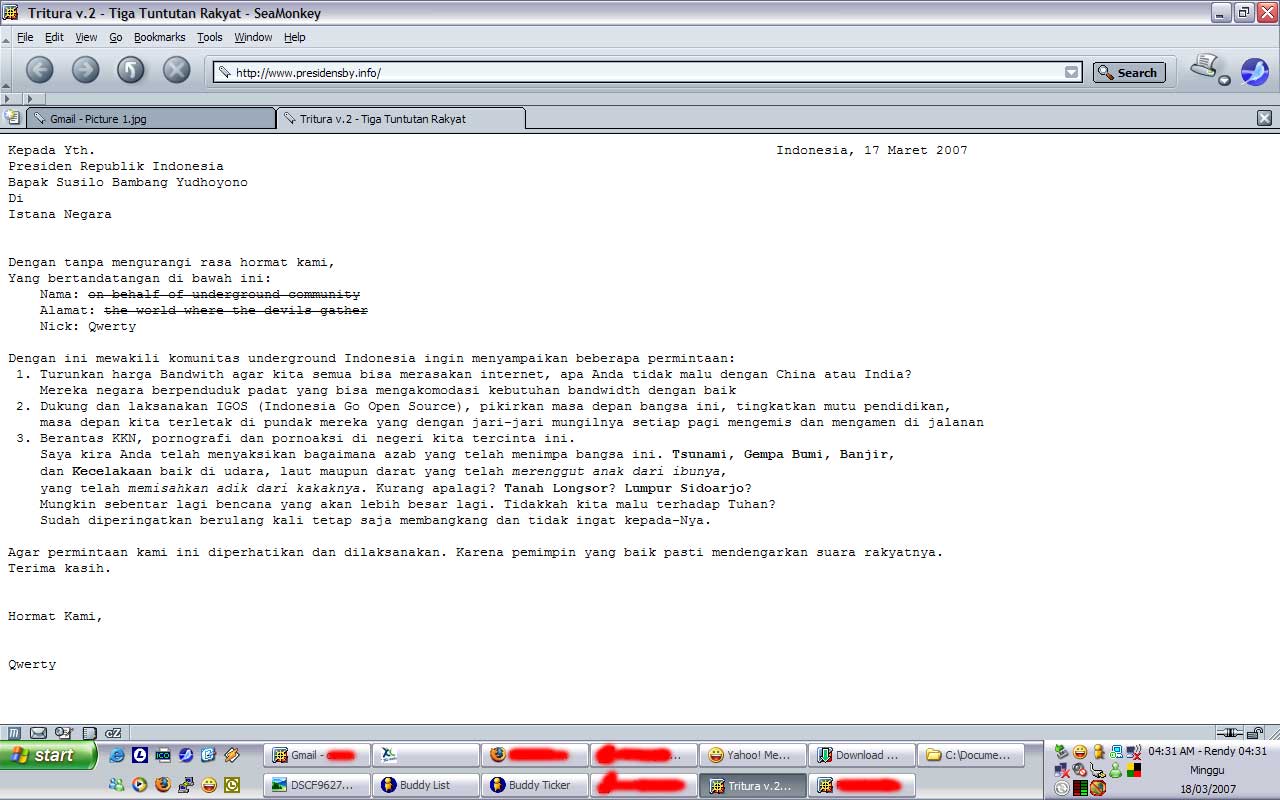
Task: Click the Back navigation button
Action: point(39,70)
